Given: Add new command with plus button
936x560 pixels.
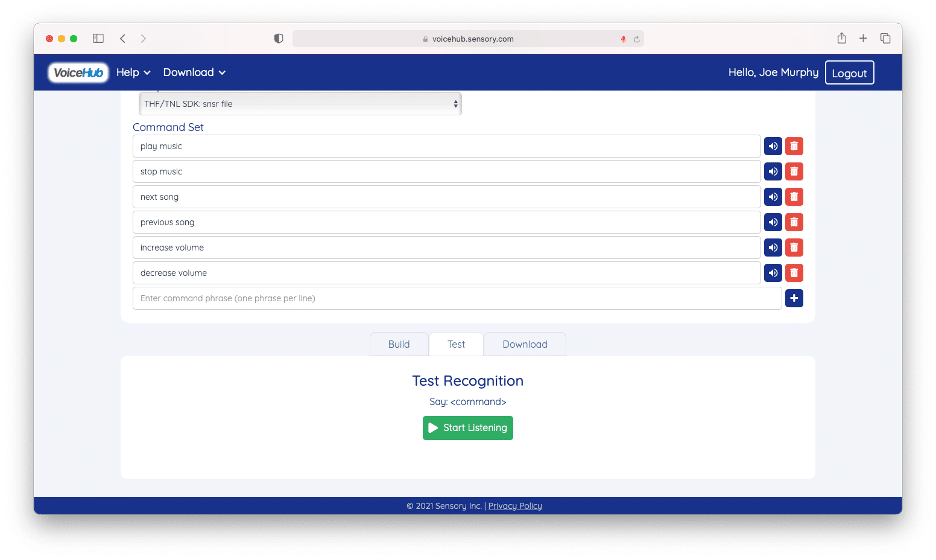Looking at the screenshot, I should tap(794, 298).
